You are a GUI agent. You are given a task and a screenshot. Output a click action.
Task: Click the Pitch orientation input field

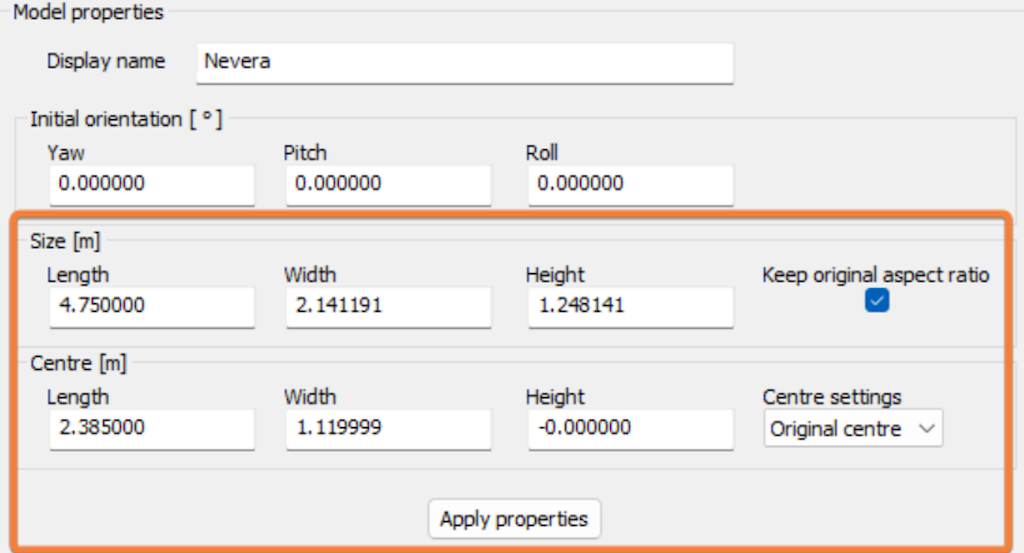pos(389,184)
